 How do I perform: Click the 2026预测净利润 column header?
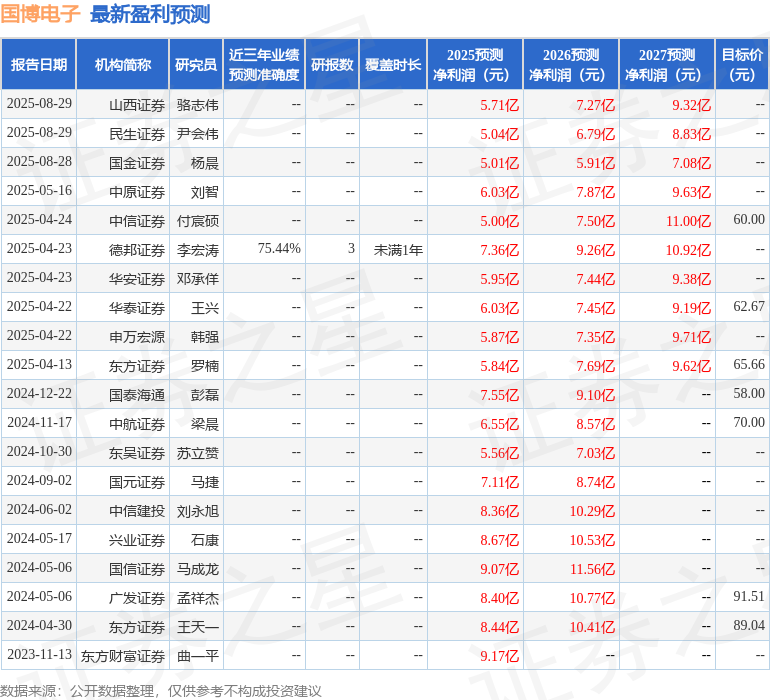coord(571,65)
